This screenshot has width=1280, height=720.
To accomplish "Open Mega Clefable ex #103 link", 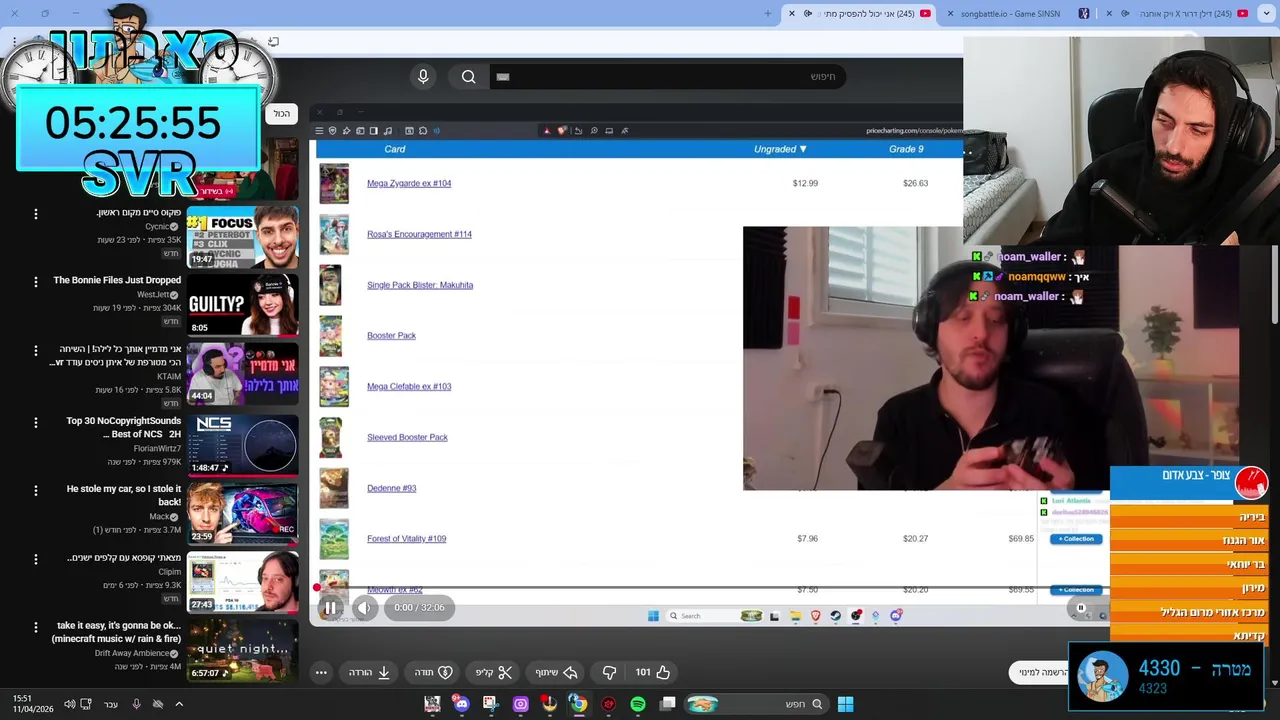I will coord(409,386).
